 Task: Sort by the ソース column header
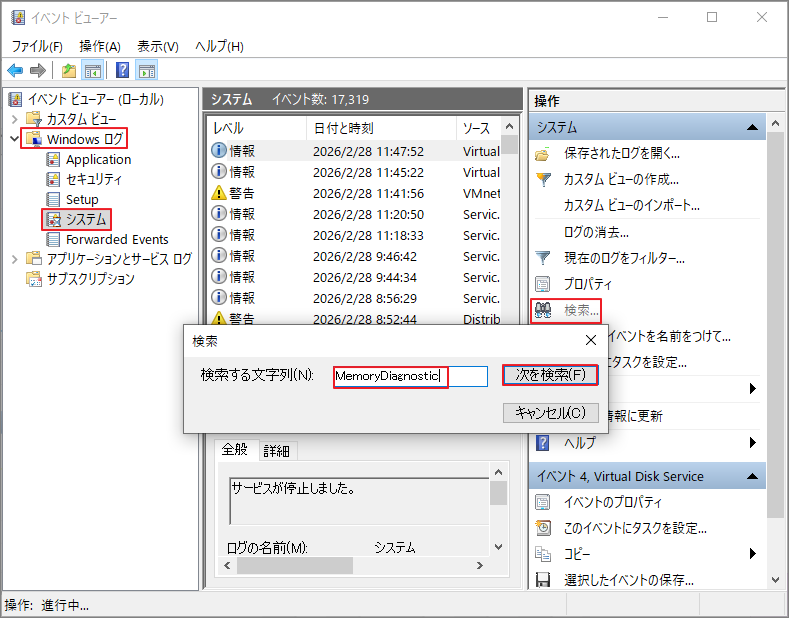click(x=478, y=128)
